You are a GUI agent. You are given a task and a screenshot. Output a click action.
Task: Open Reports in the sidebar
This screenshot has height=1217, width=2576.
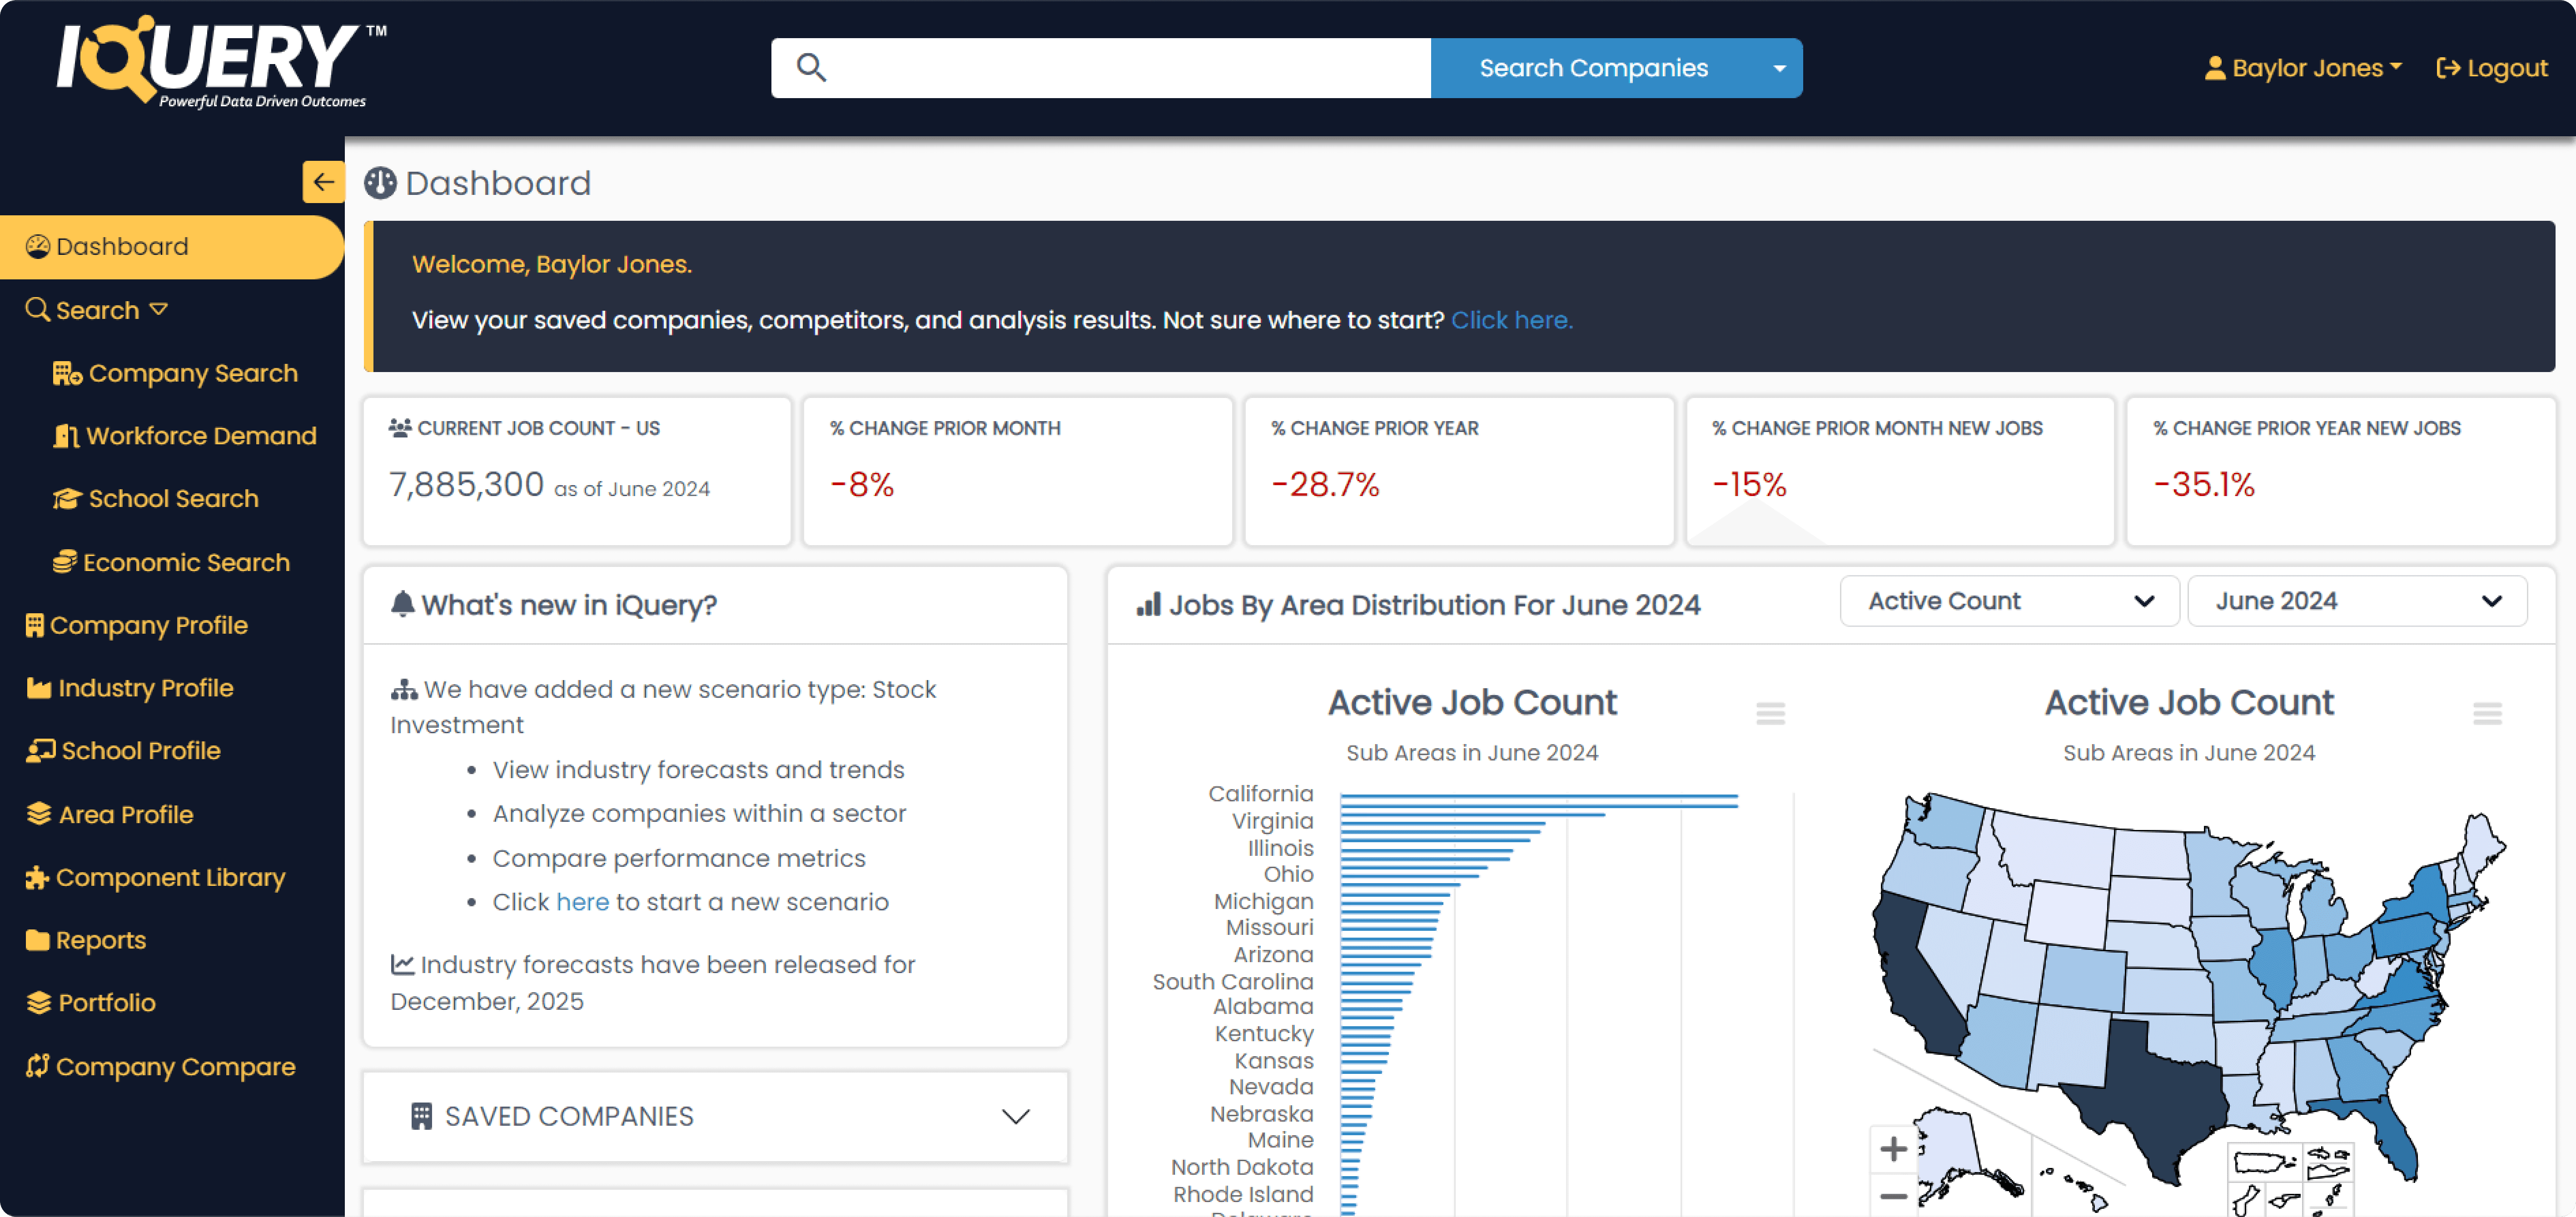(x=86, y=940)
